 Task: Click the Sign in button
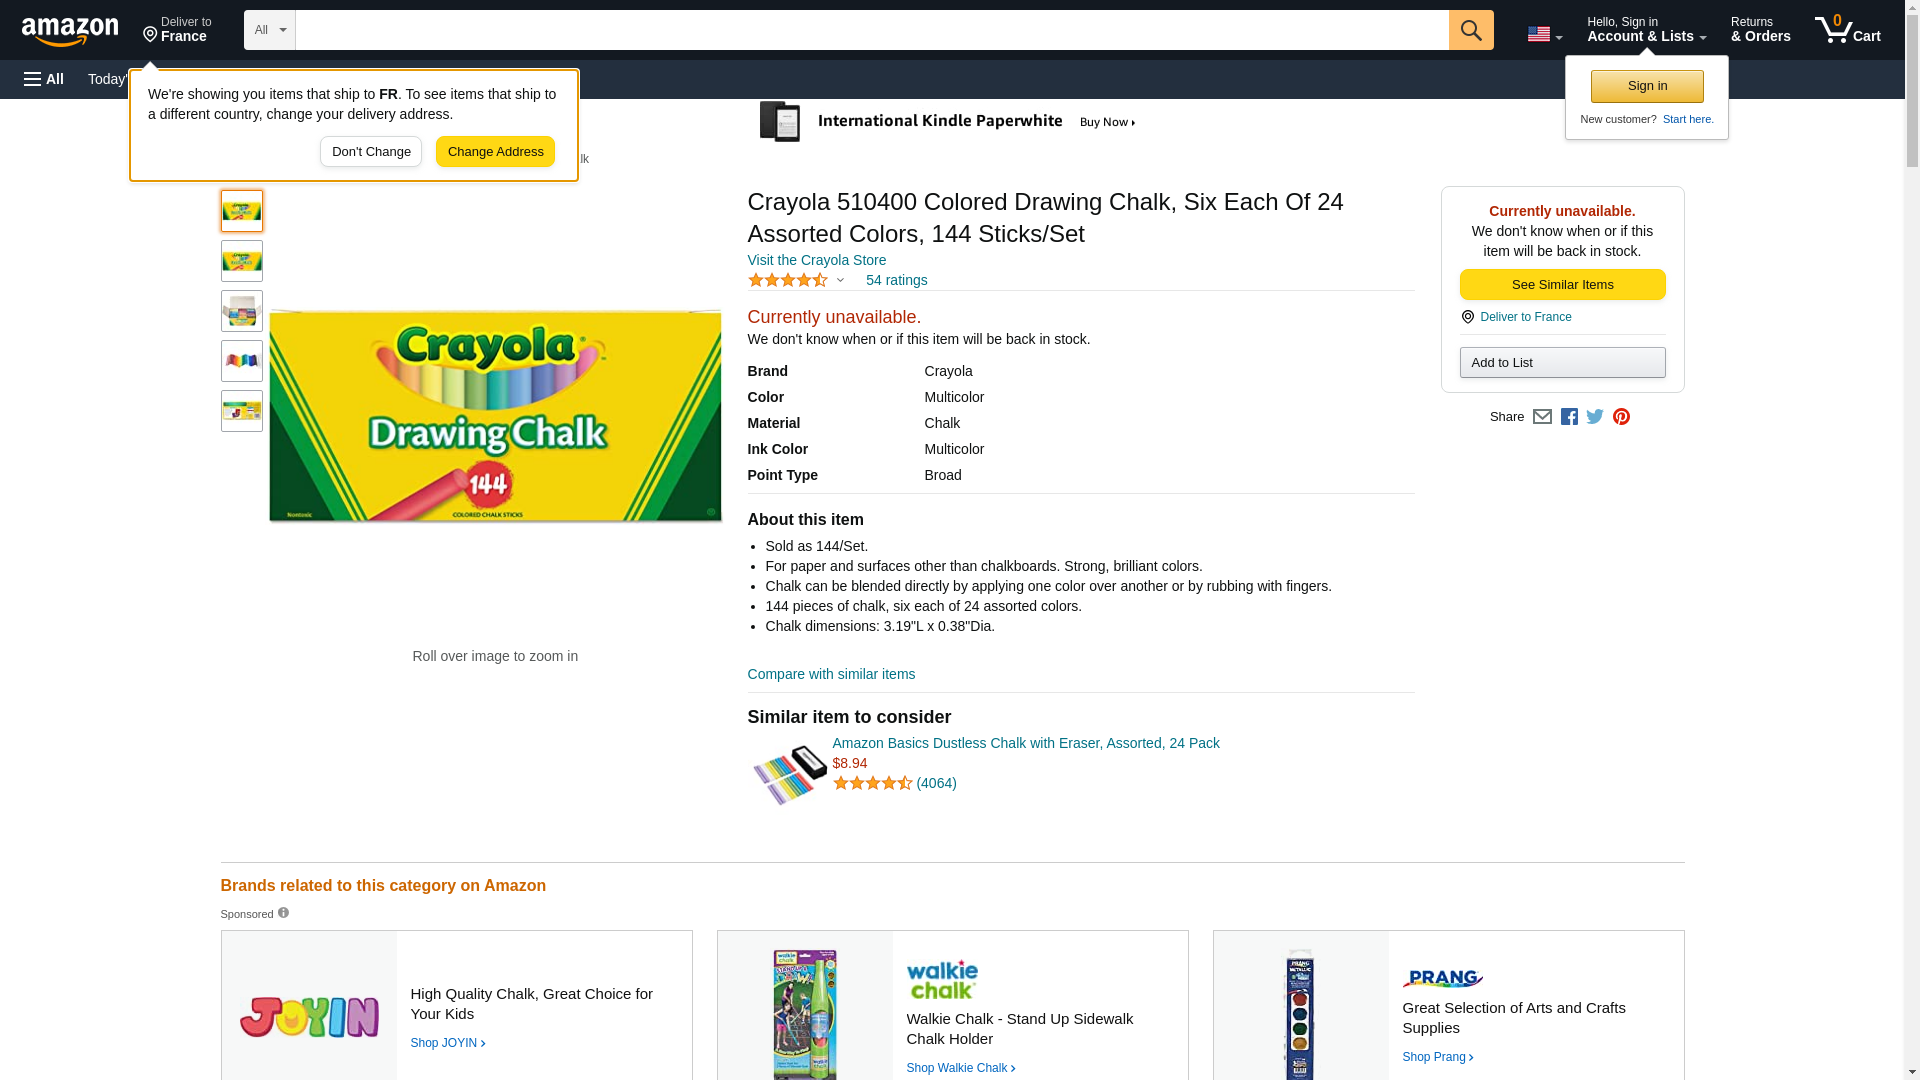[x=1647, y=86]
